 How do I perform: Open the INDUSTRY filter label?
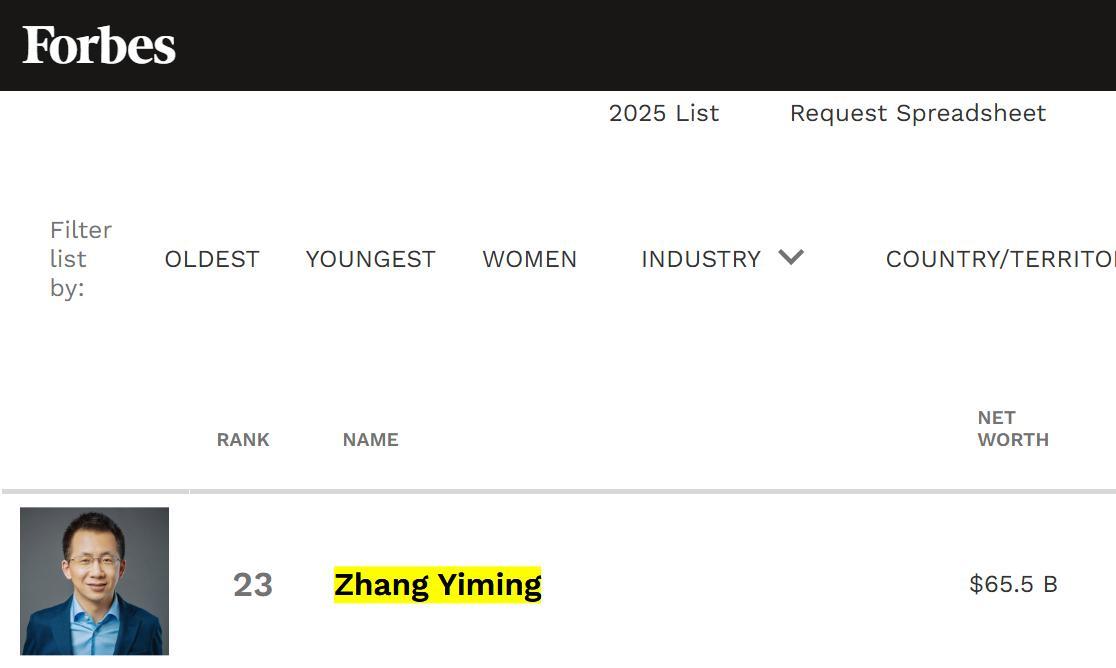[x=700, y=259]
